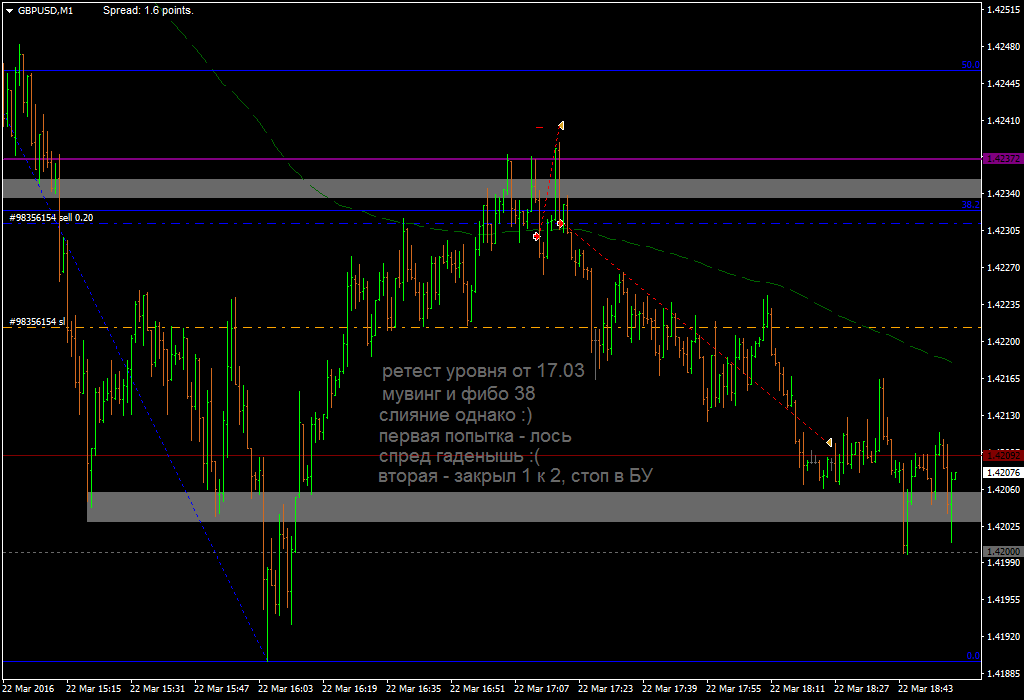The image size is (1024, 700).
Task: Select the Fibonacci 0.0 level label
Action: click(973, 656)
